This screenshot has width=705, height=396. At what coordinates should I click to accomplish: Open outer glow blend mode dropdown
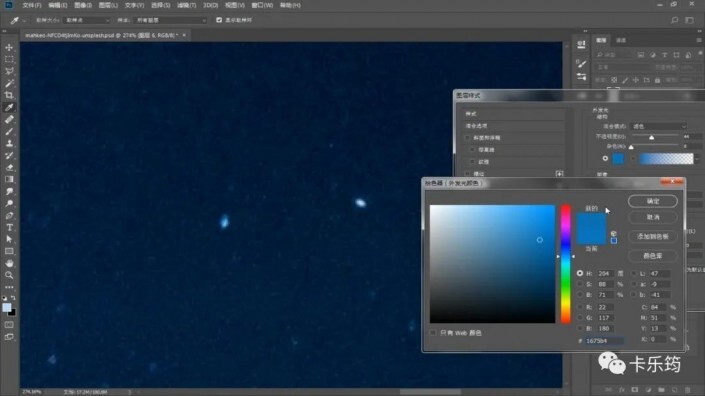(659, 127)
